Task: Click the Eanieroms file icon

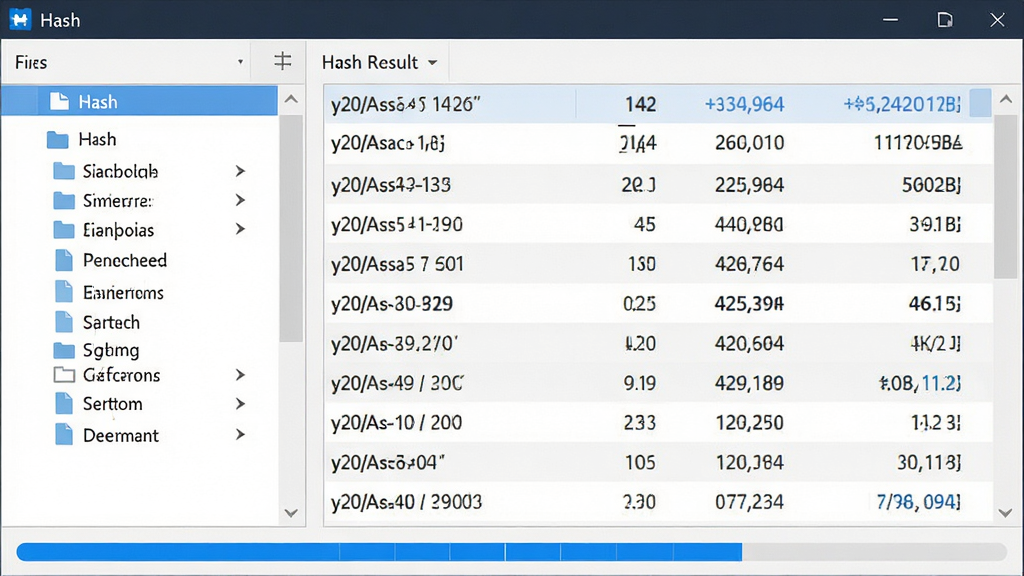Action: pyautogui.click(x=64, y=291)
